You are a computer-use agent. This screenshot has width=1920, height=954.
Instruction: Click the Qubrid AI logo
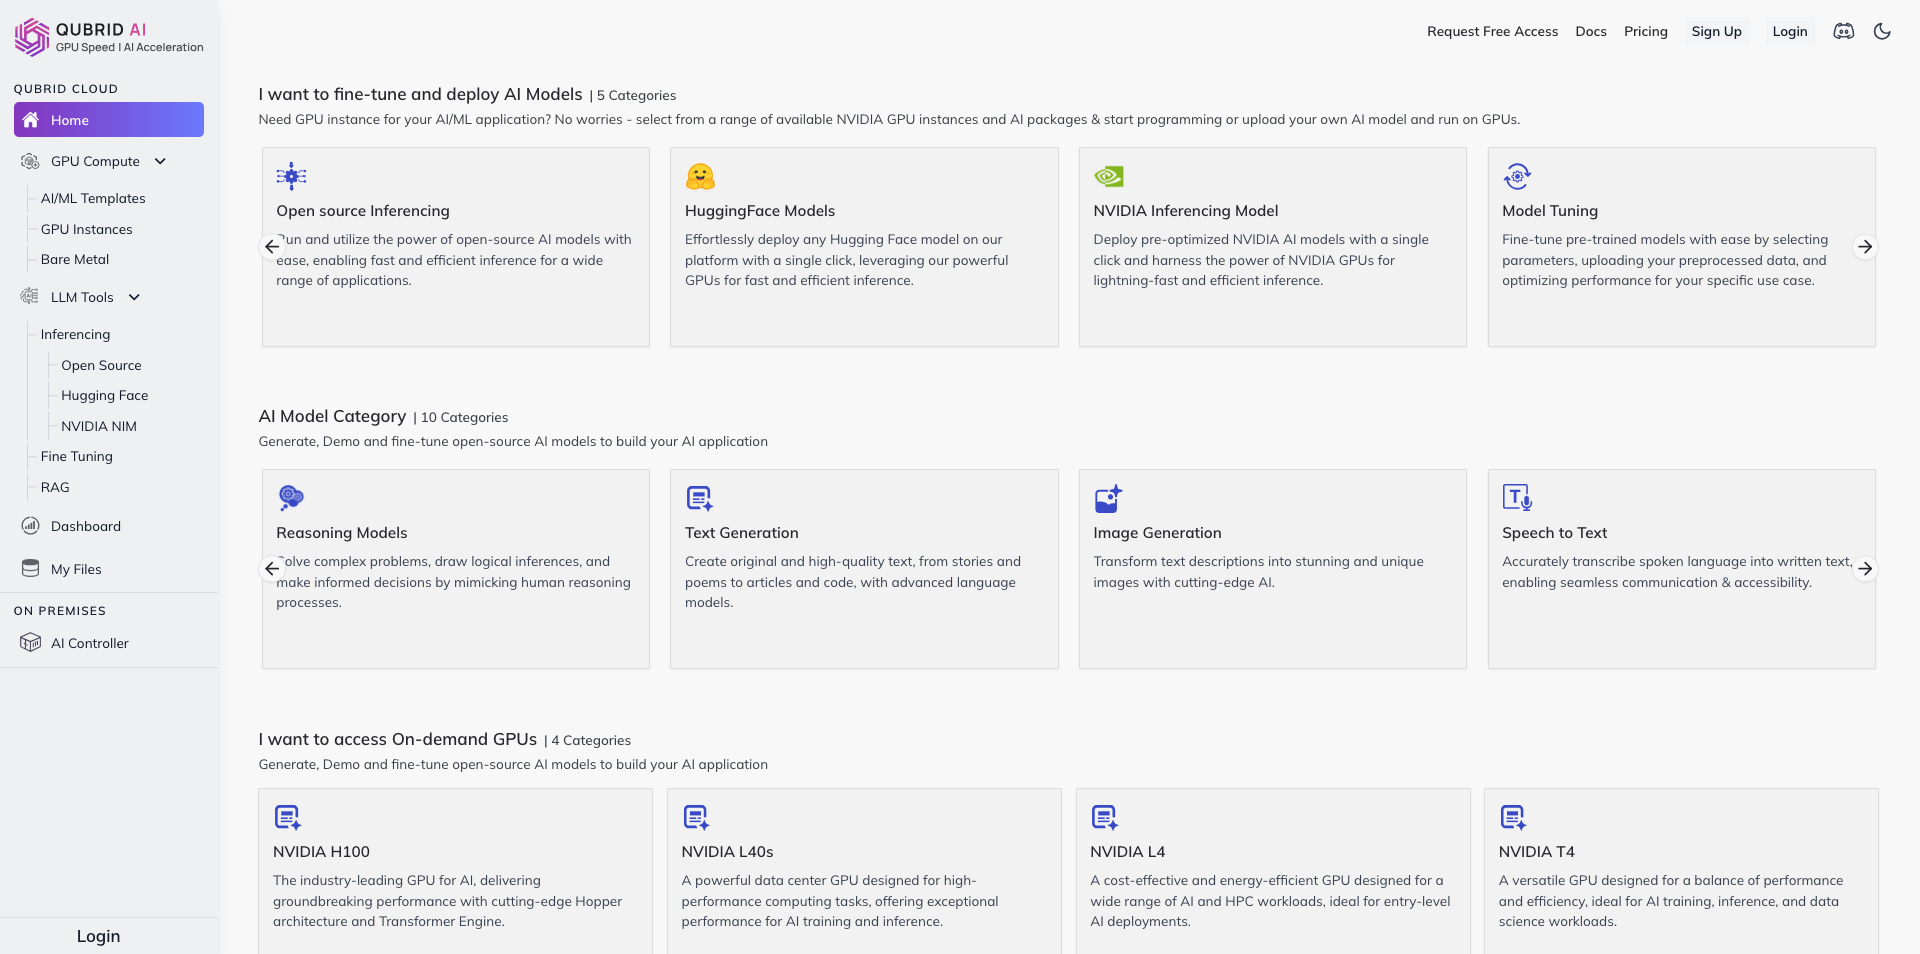pos(32,37)
